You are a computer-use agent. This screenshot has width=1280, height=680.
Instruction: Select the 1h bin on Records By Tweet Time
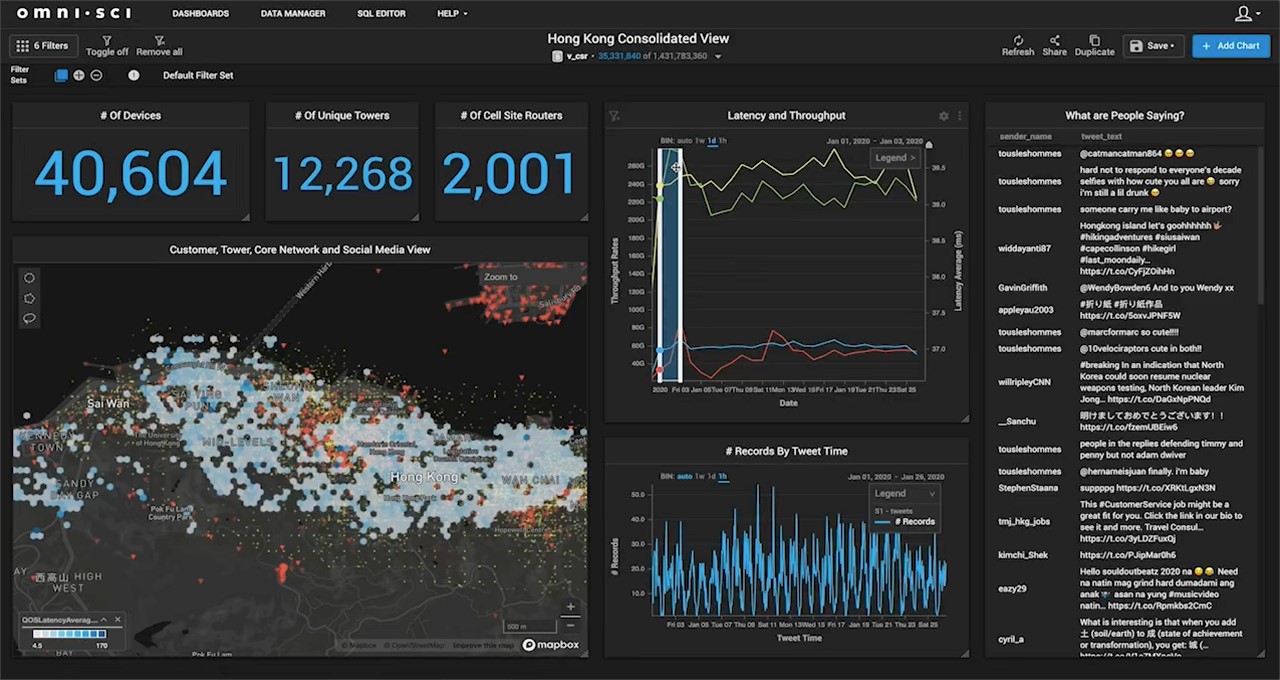(x=724, y=478)
